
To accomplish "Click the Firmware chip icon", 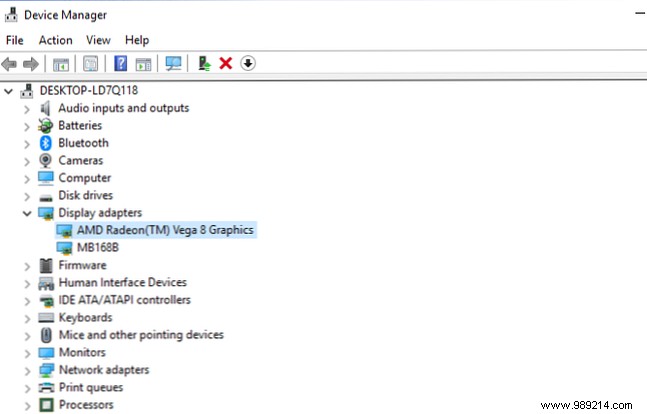I will 46,265.
